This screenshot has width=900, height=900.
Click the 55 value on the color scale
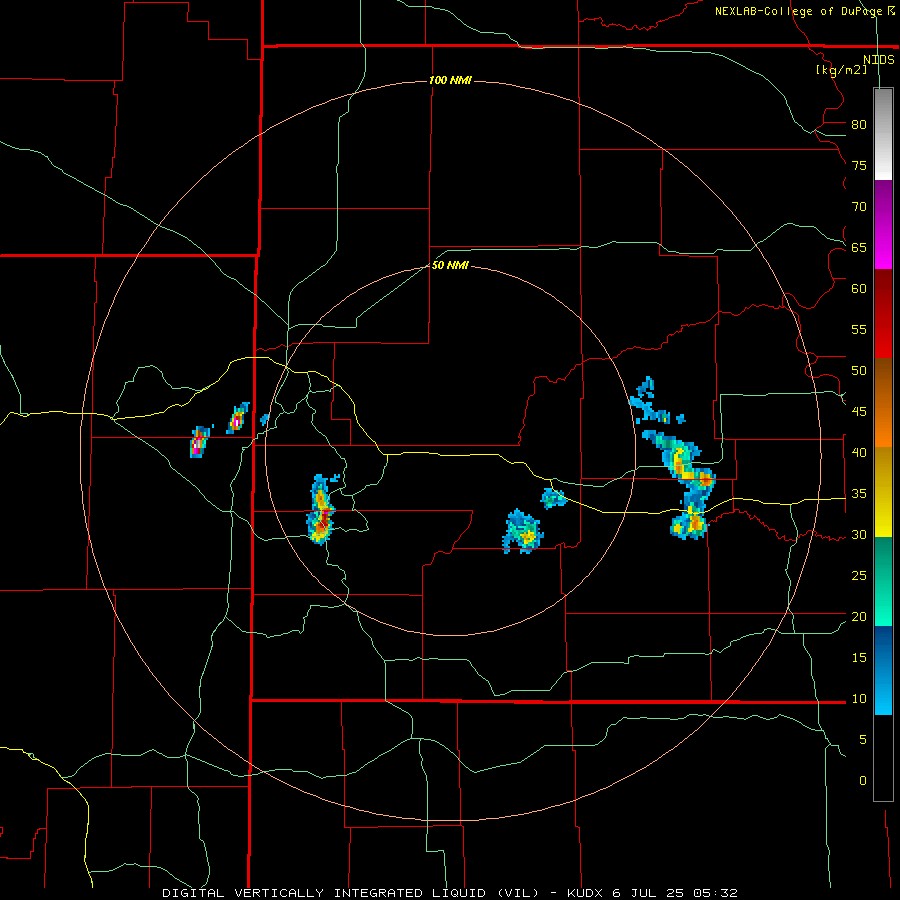click(859, 329)
